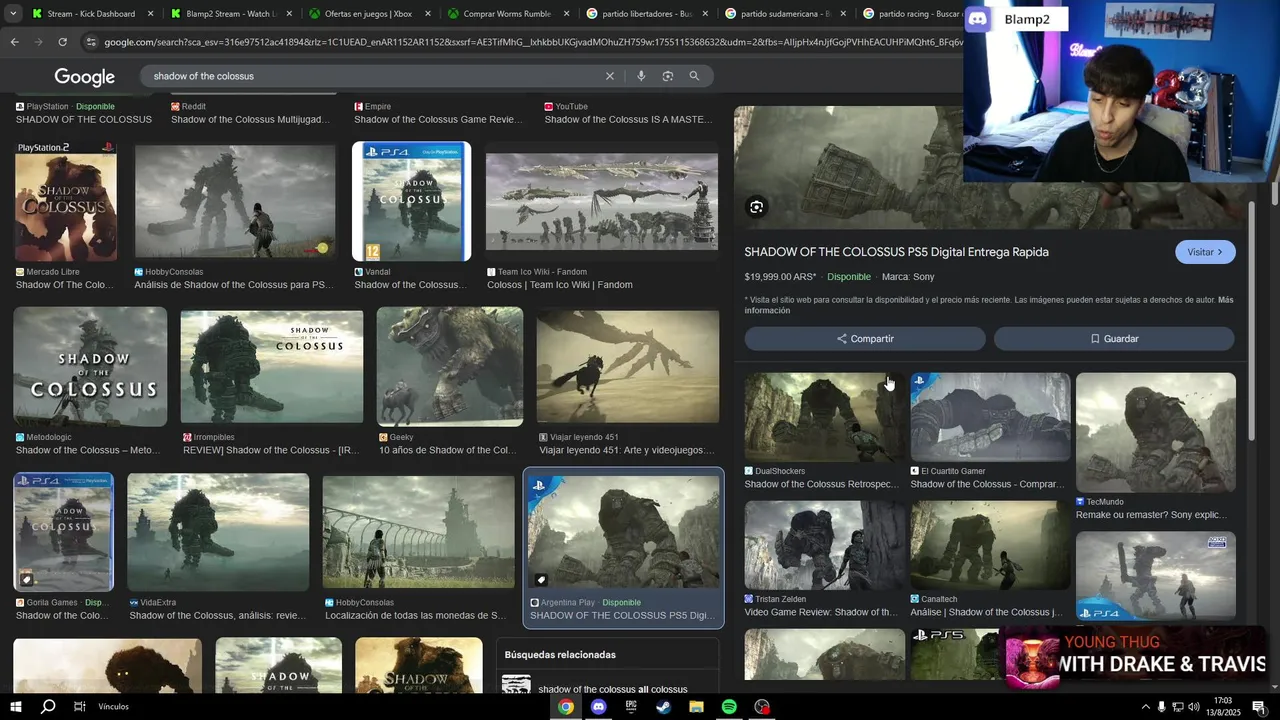The height and width of the screenshot is (720, 1280).
Task: Select the Argentina Play PS5 Digital result
Action: [x=623, y=548]
